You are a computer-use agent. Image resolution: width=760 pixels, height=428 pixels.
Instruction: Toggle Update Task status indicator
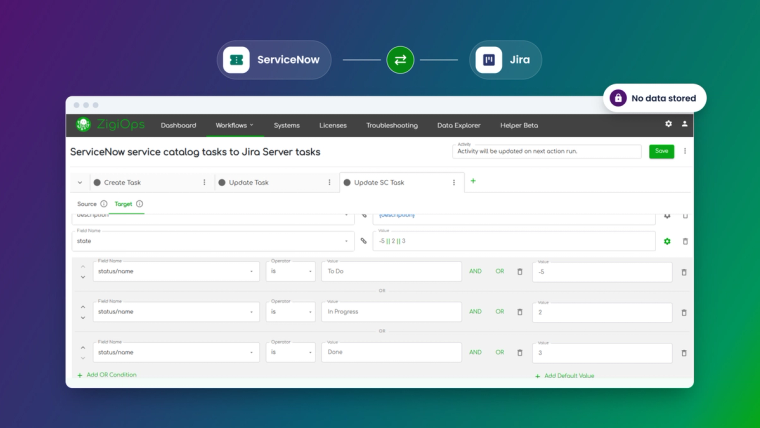tap(222, 182)
